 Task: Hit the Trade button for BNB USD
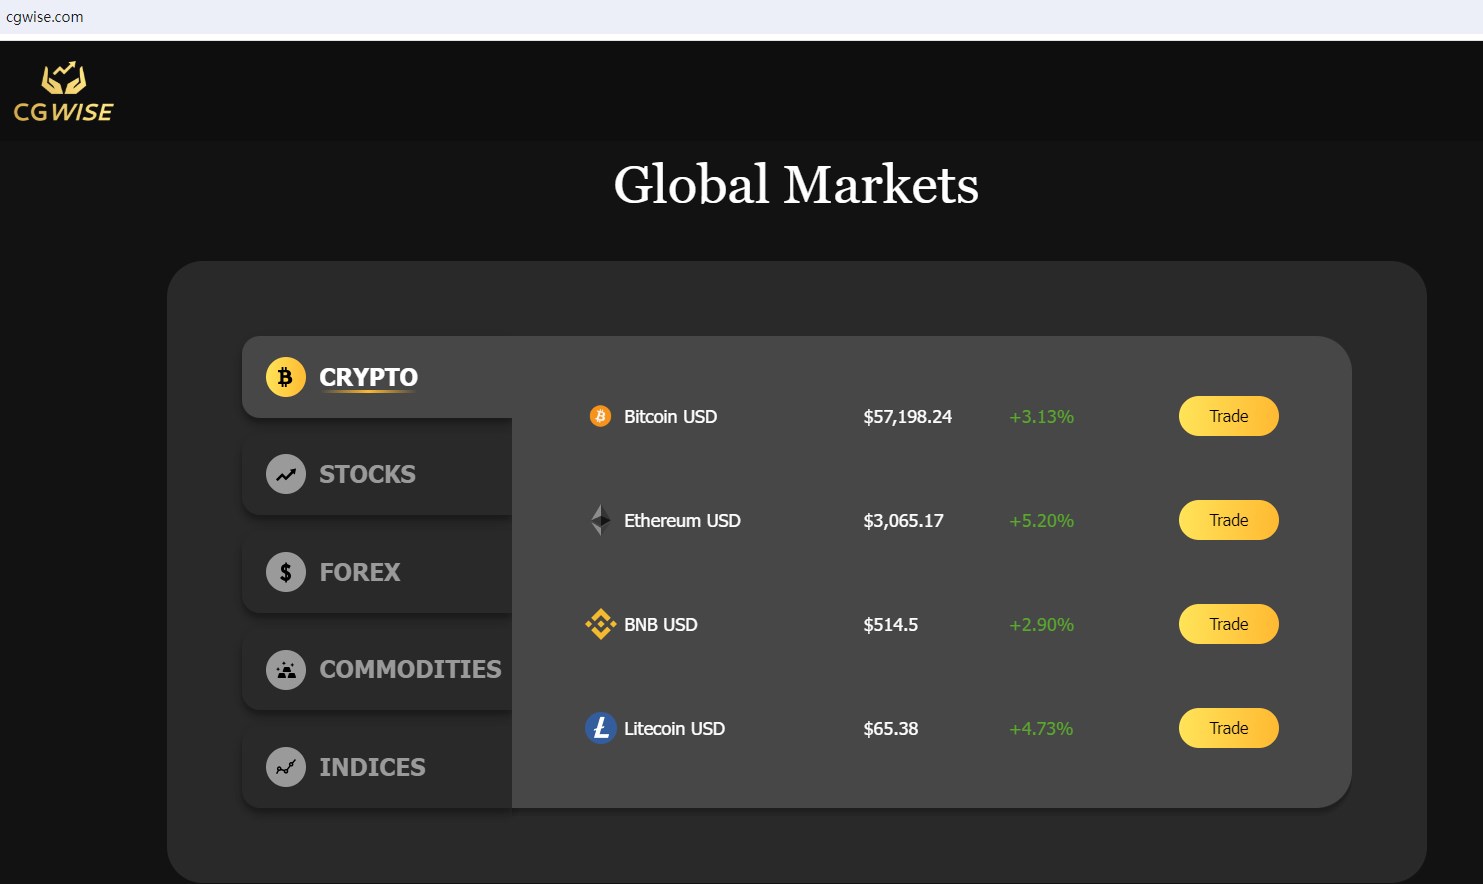point(1228,624)
